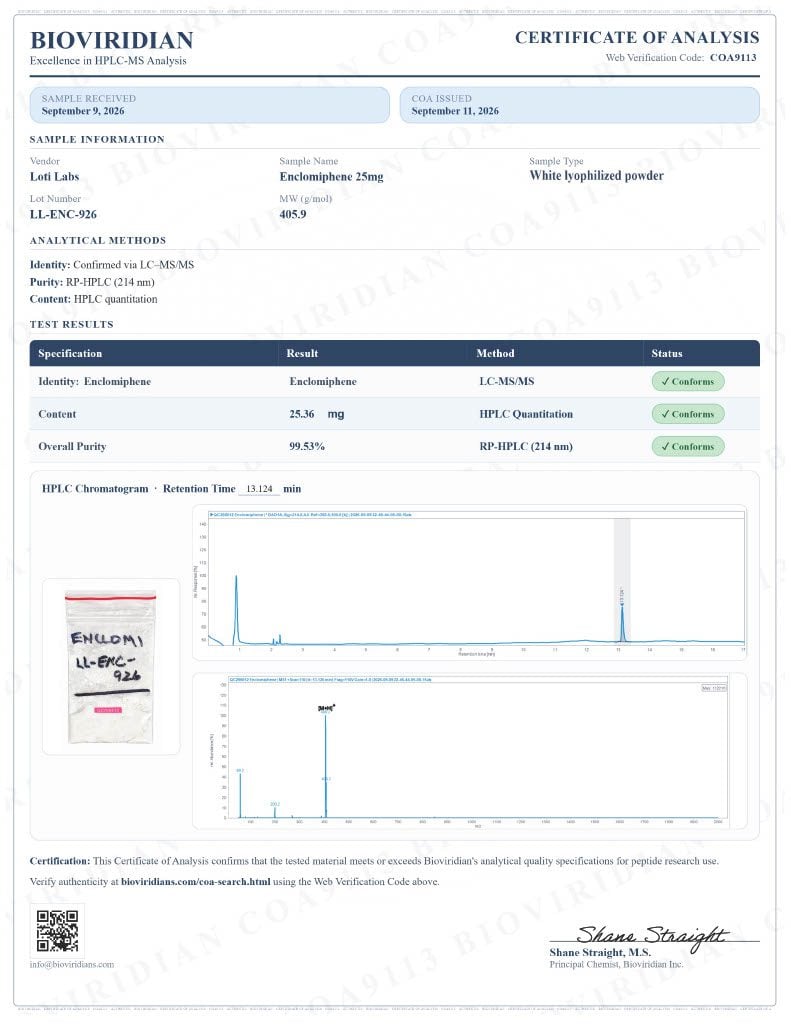Click the Conforms badge in the Content row

(x=688, y=414)
